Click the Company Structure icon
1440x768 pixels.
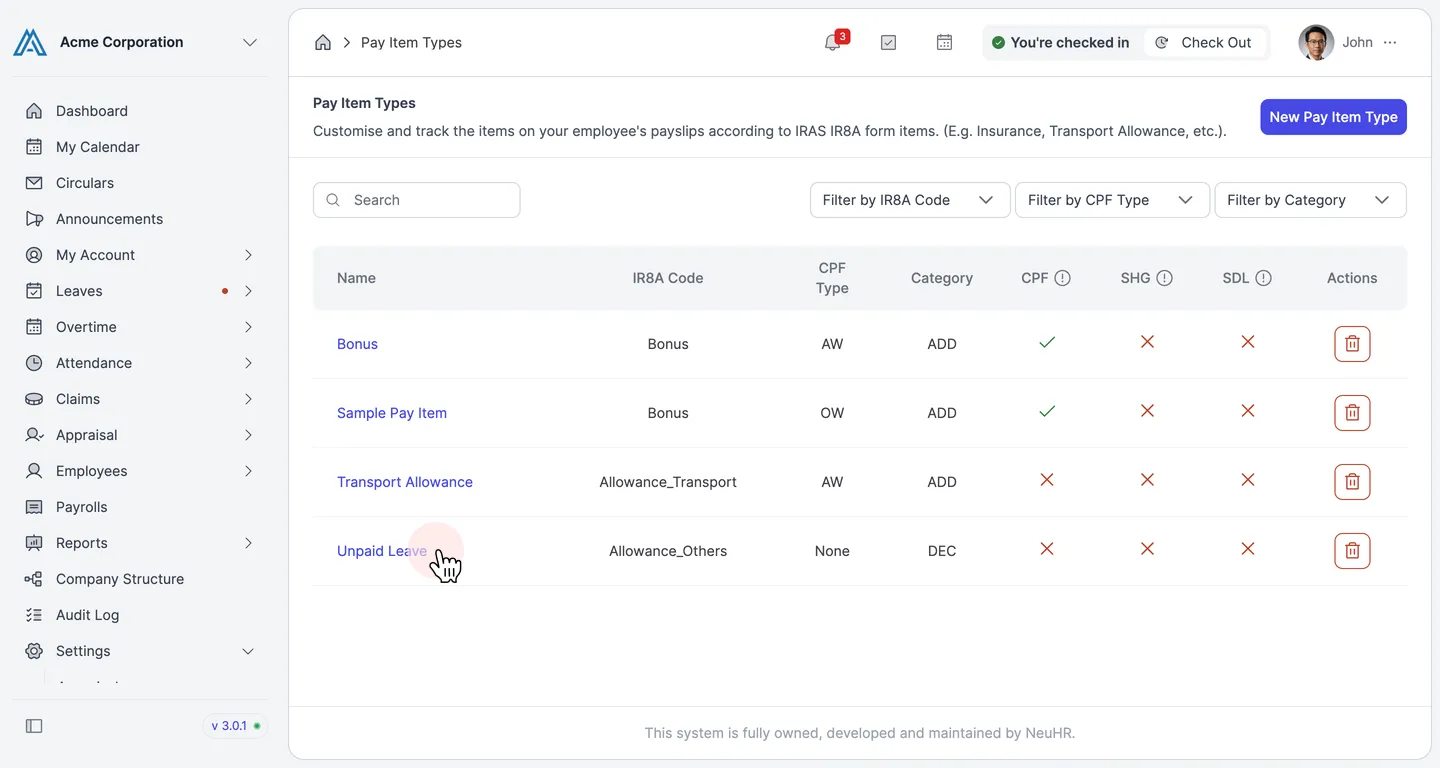tap(34, 579)
